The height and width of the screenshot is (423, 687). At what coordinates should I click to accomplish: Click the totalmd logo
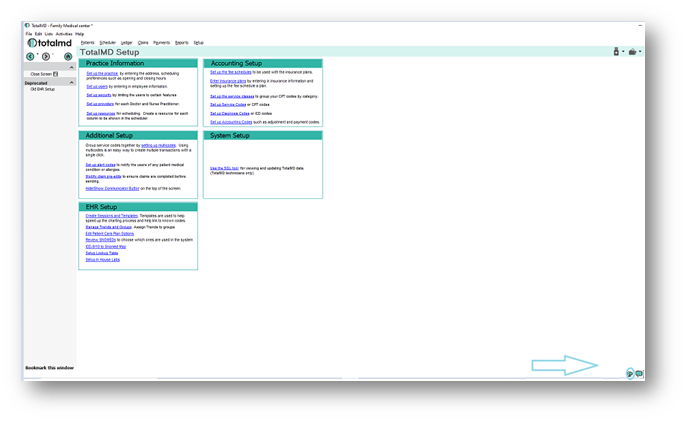click(x=50, y=43)
